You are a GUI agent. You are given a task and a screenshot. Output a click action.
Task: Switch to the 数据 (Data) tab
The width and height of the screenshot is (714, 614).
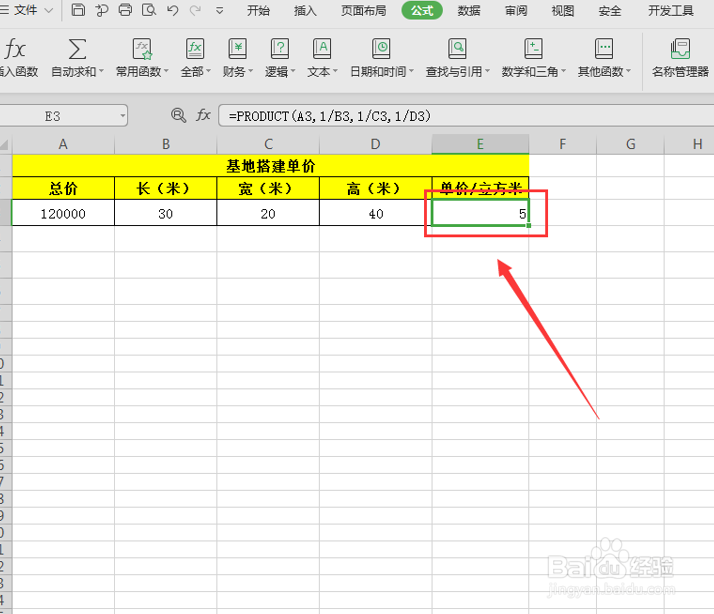click(469, 10)
